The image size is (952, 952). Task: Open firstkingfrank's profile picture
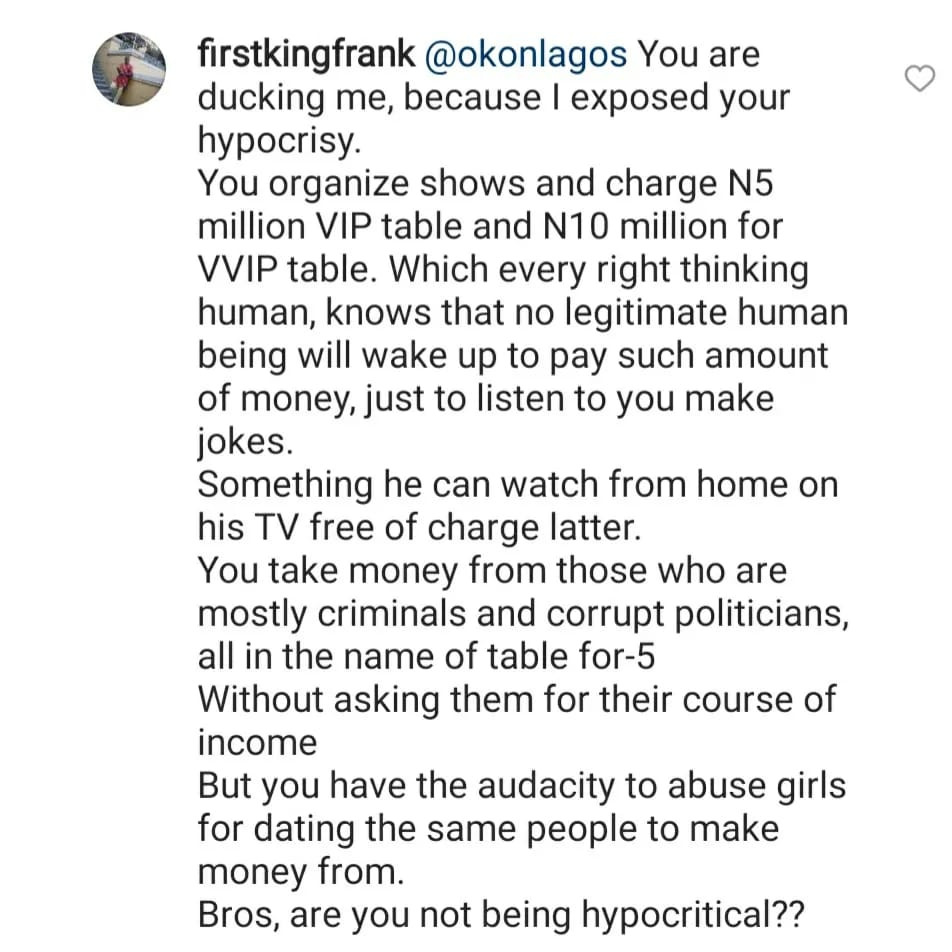[x=129, y=69]
